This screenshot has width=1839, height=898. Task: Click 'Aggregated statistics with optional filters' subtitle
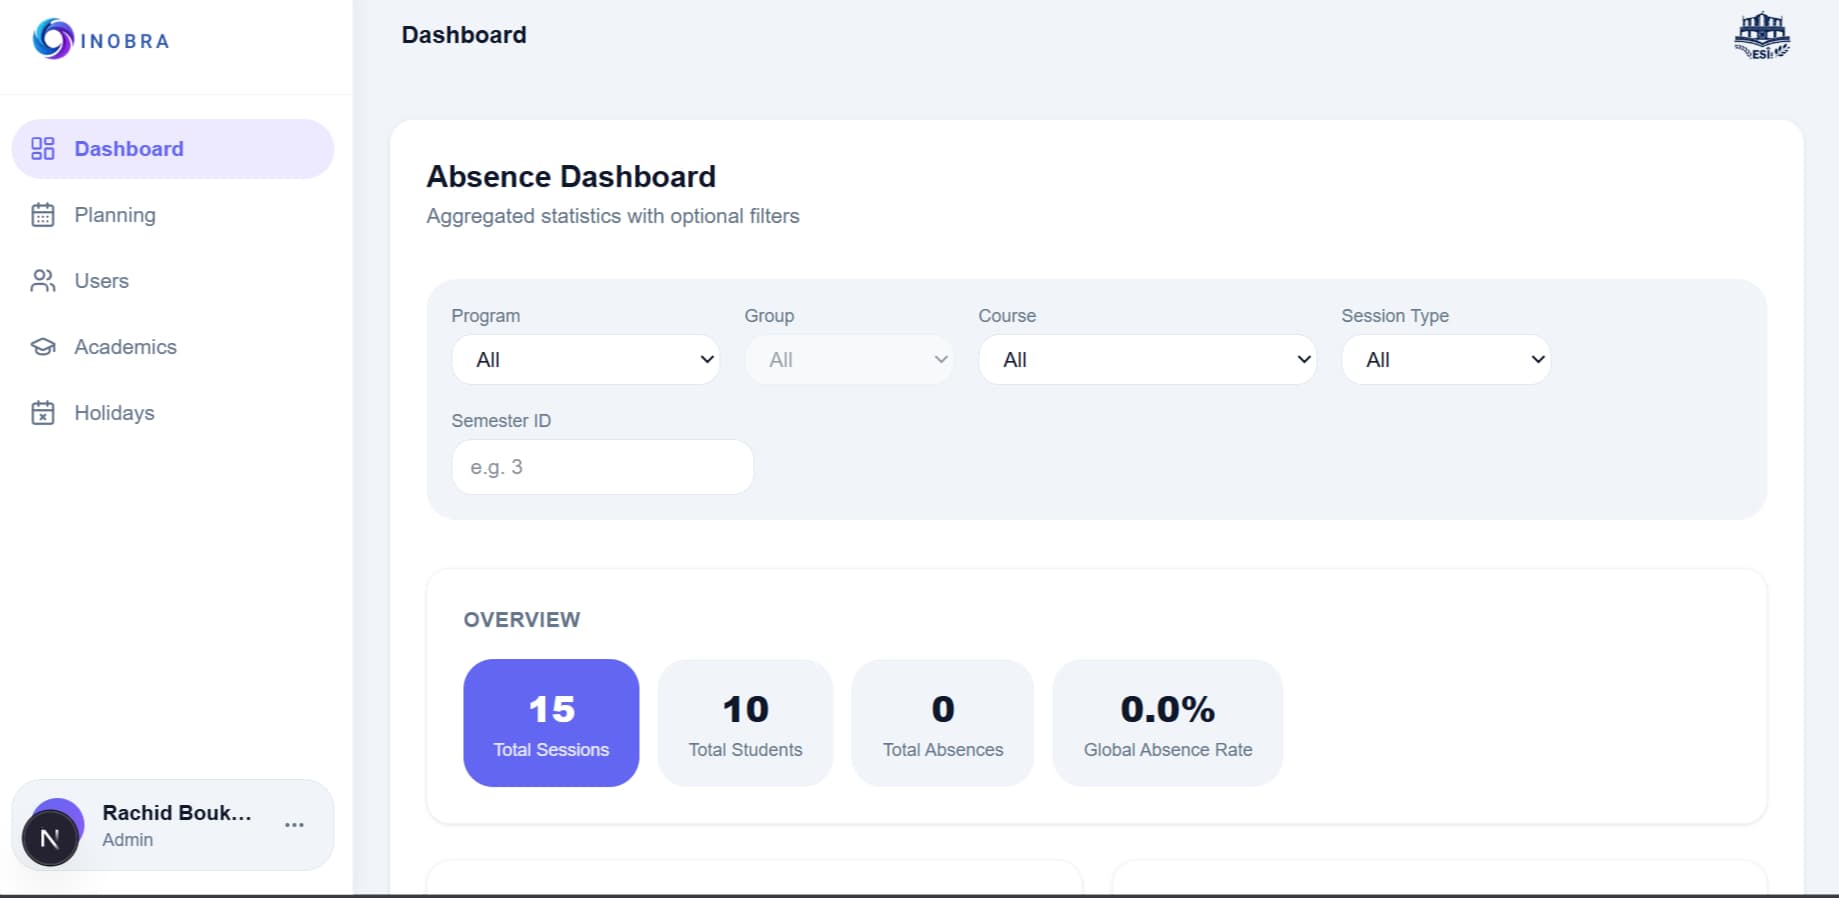tap(613, 216)
